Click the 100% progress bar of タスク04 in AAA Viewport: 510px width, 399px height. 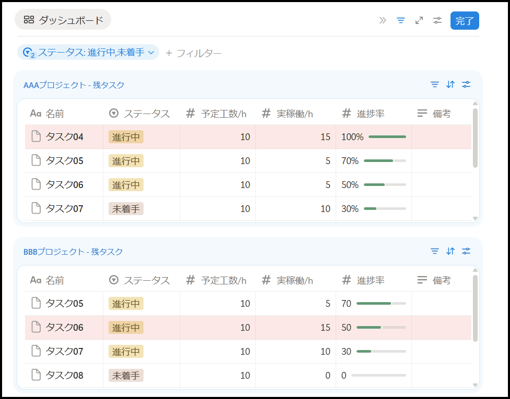point(387,137)
